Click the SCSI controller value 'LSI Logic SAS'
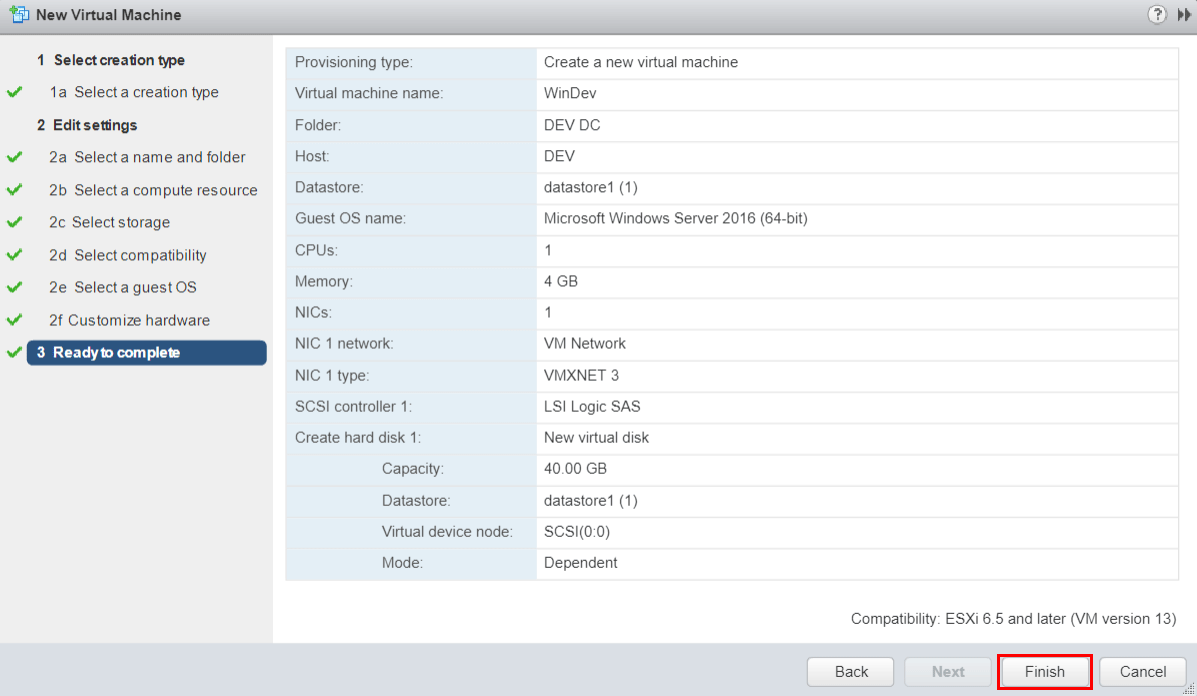This screenshot has width=1197, height=696. (592, 407)
